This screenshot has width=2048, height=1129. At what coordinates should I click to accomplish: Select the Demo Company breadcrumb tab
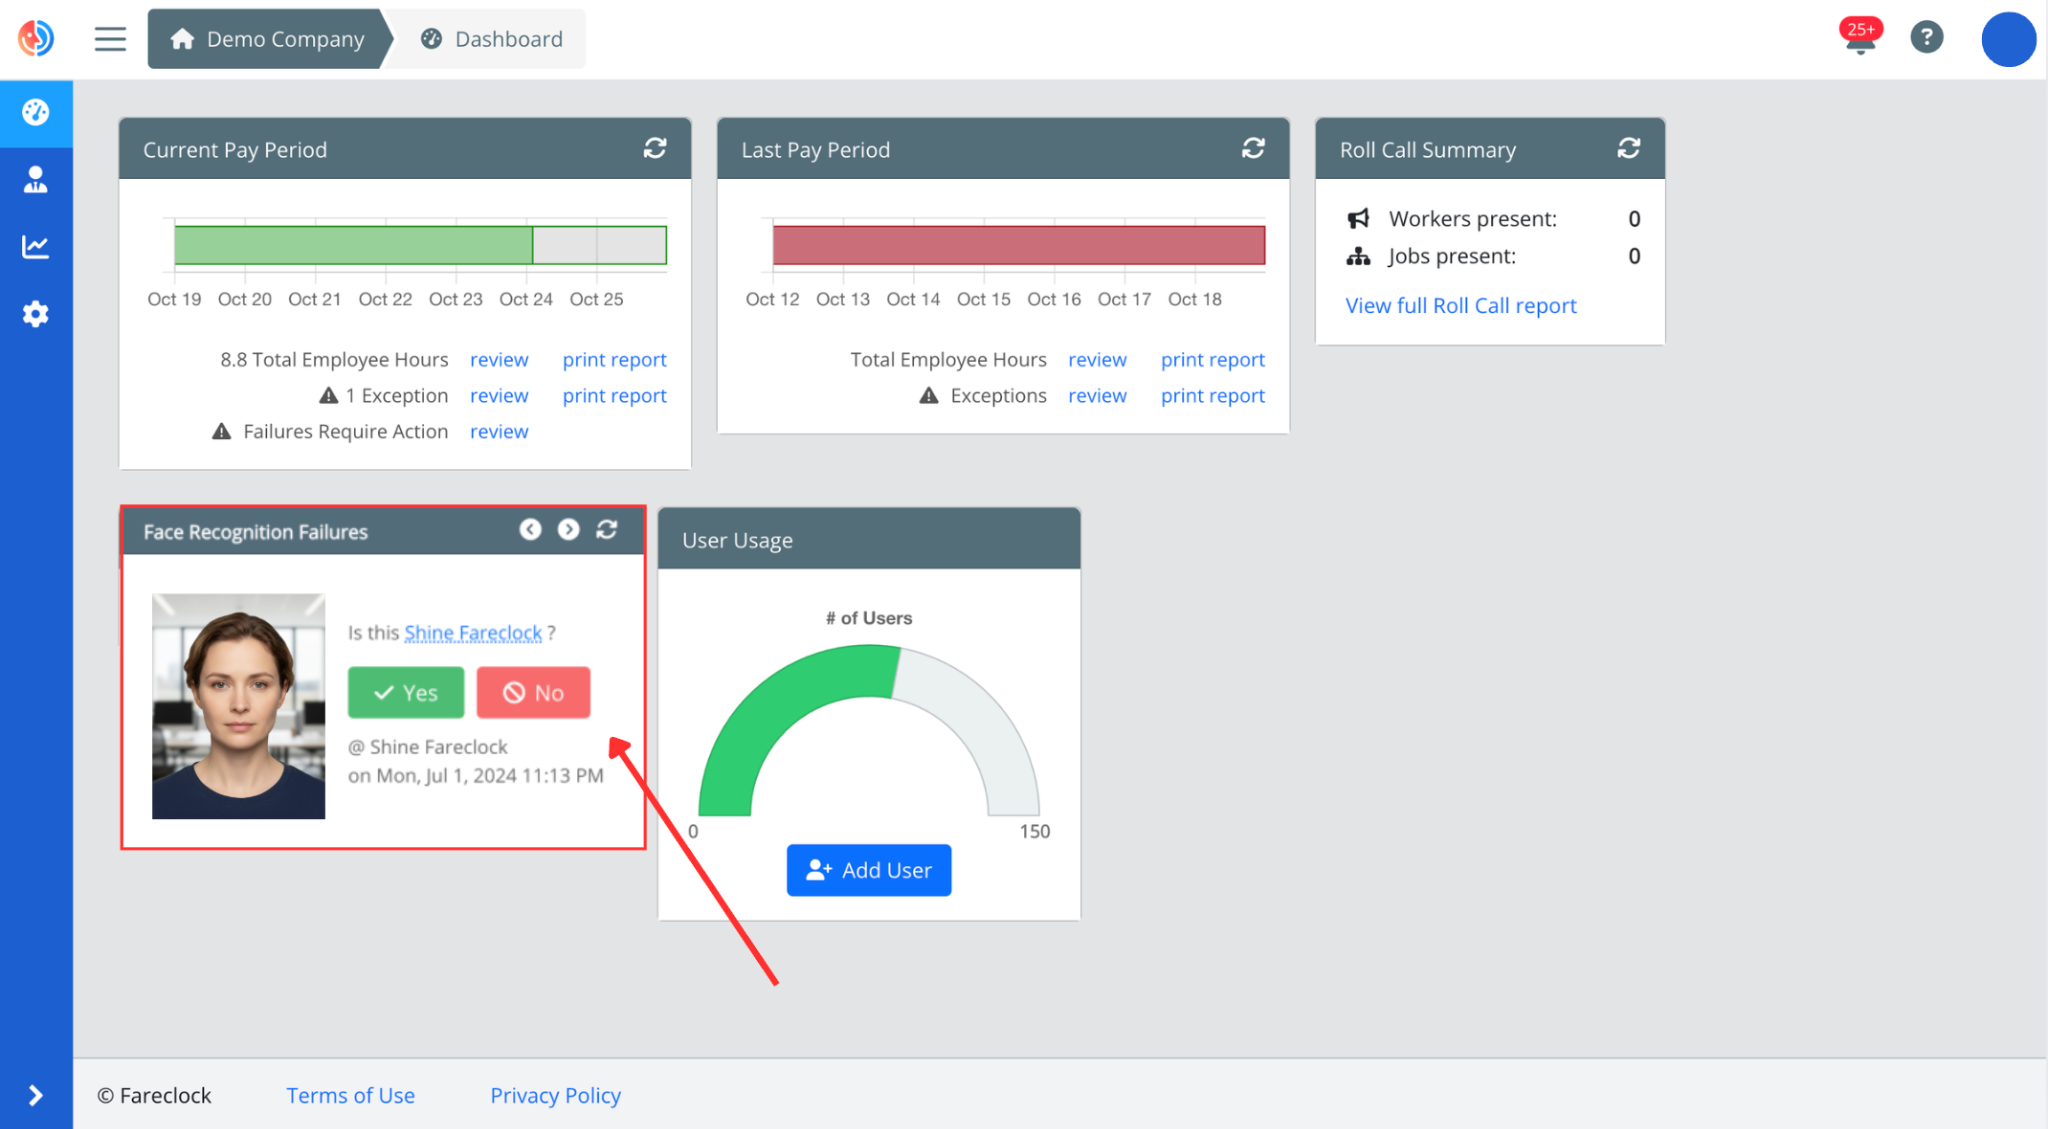click(265, 38)
